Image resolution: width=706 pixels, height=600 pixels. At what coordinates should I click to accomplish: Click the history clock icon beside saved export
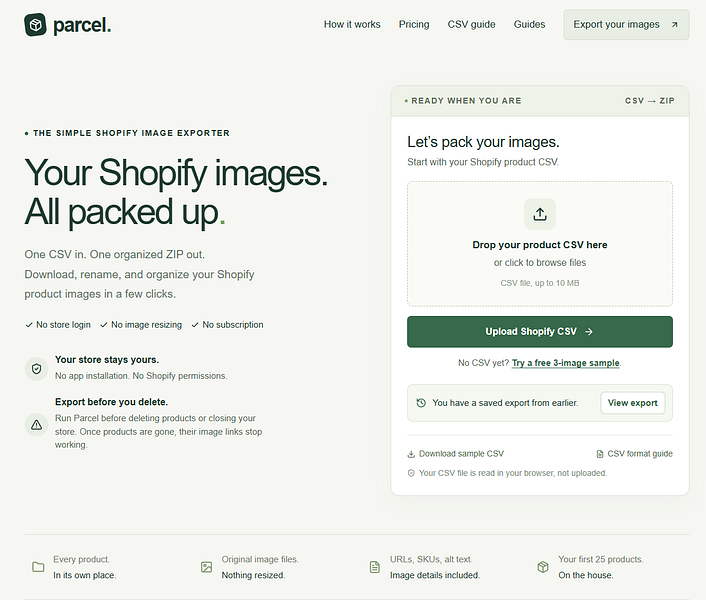(421, 403)
